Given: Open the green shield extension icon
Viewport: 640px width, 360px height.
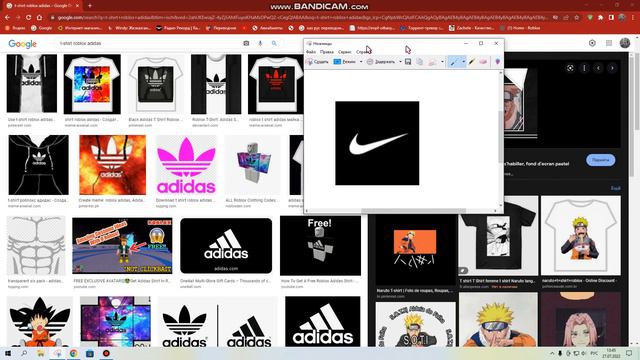Looking at the screenshot, I should pyautogui.click(x=590, y=18).
